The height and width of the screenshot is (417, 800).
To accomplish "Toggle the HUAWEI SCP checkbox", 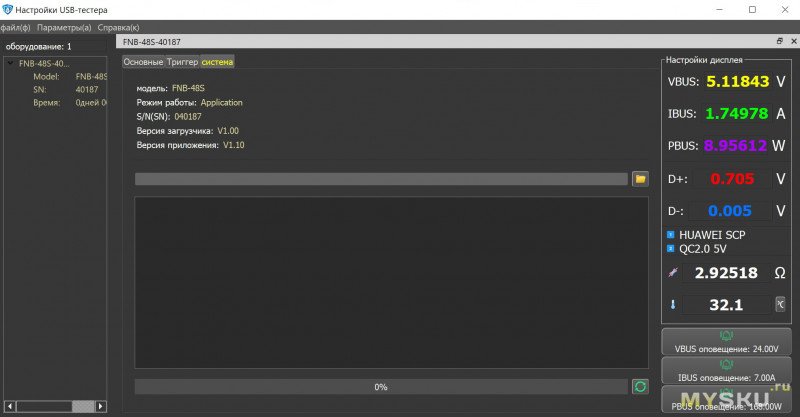I will click(x=670, y=235).
